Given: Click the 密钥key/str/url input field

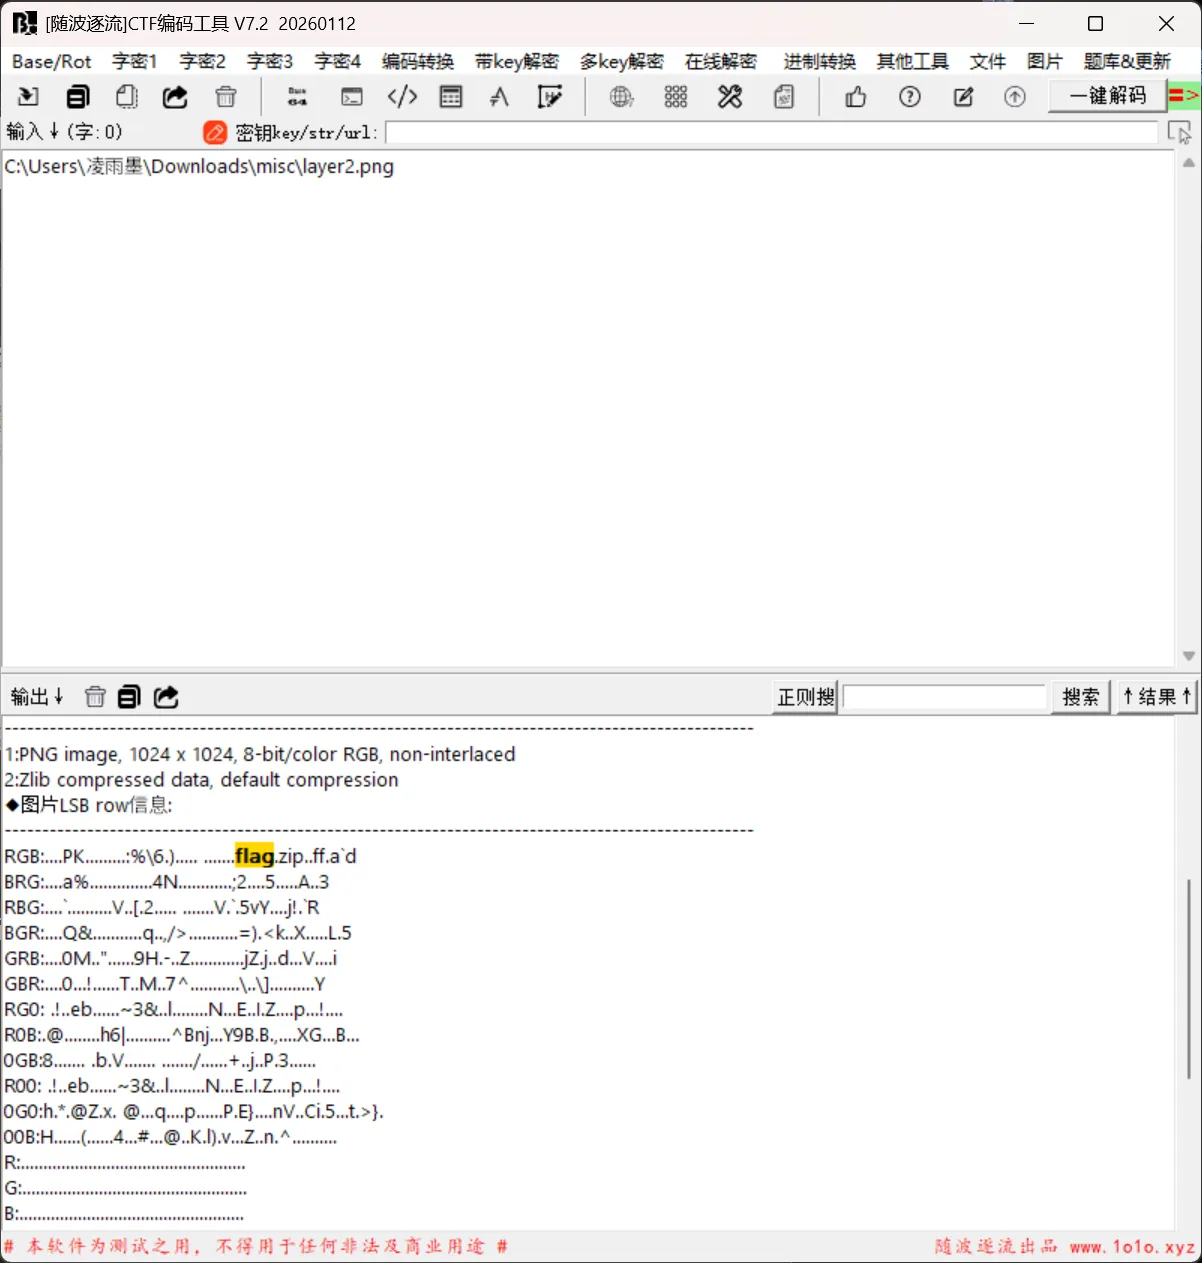Looking at the screenshot, I should (772, 132).
